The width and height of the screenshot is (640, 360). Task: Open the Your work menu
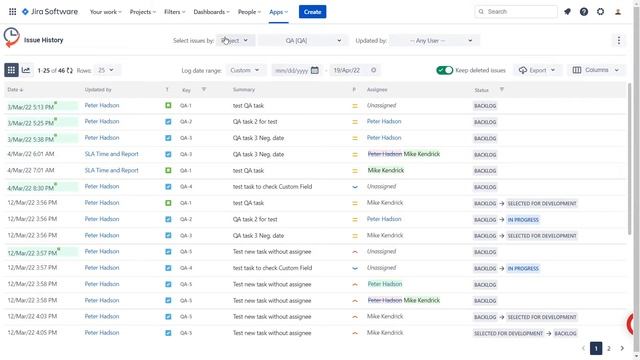105,12
